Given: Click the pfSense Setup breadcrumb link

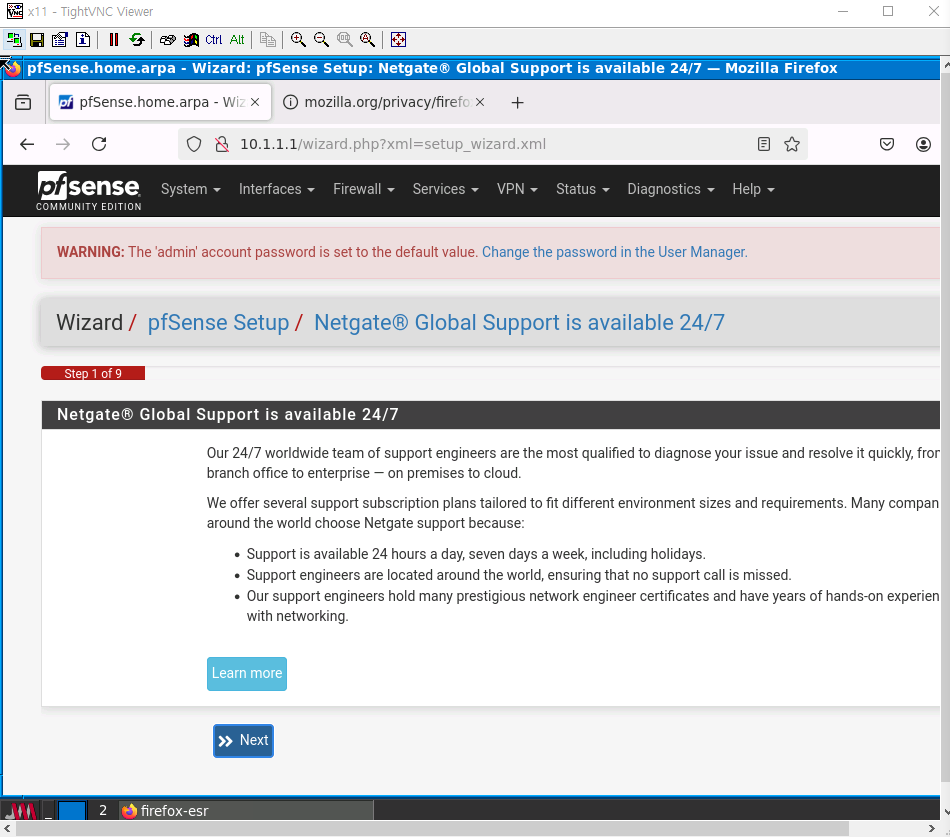Looking at the screenshot, I should tap(218, 322).
